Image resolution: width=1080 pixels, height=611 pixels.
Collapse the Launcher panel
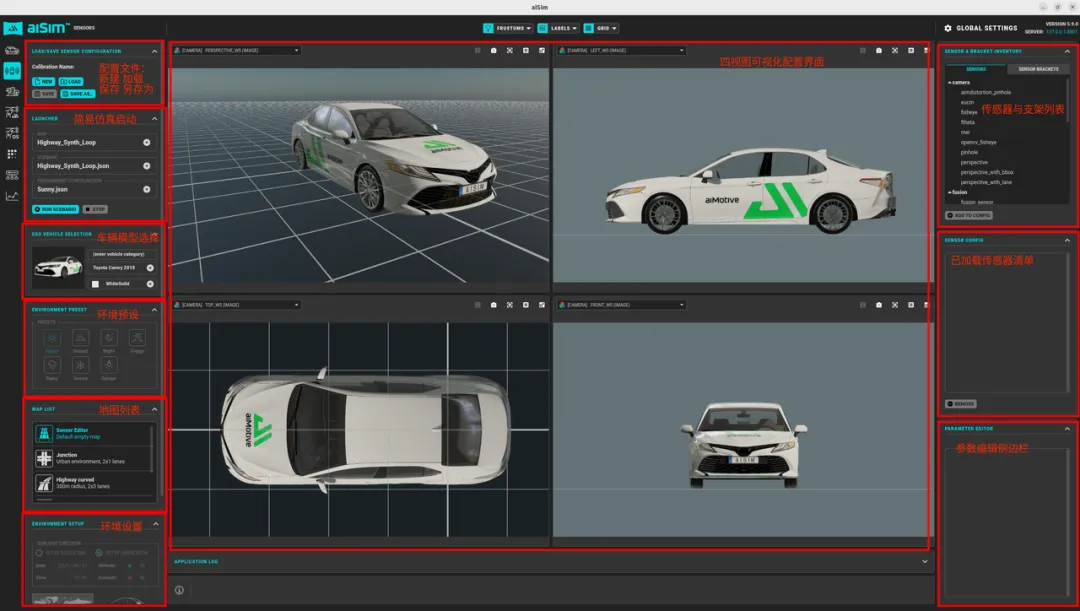(x=154, y=119)
